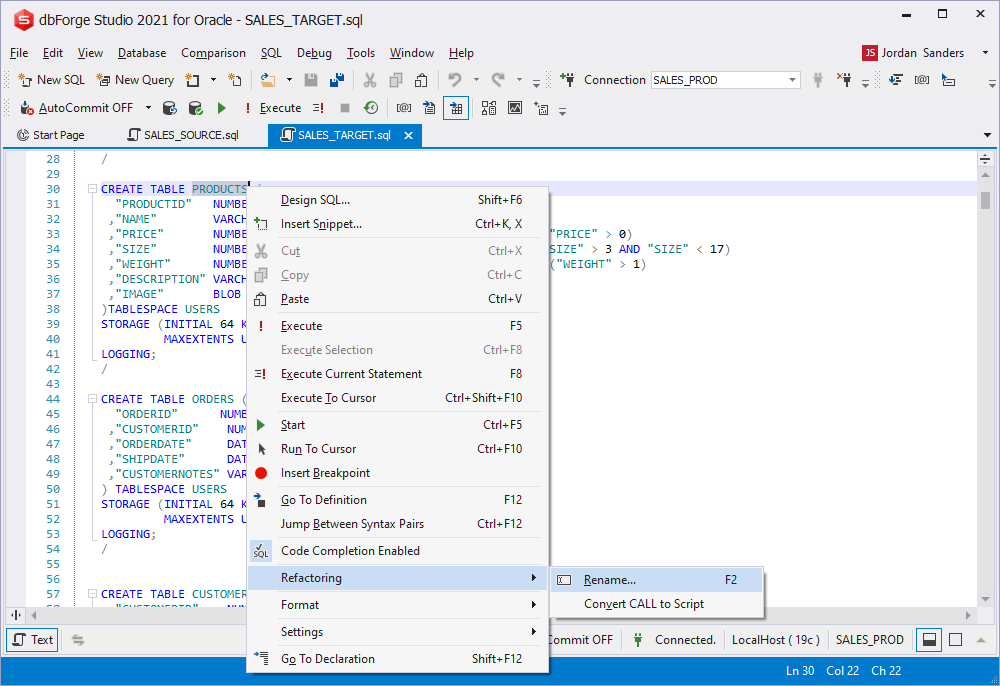Choose Go To Definition menu entry
This screenshot has width=1000, height=686.
(397, 500)
